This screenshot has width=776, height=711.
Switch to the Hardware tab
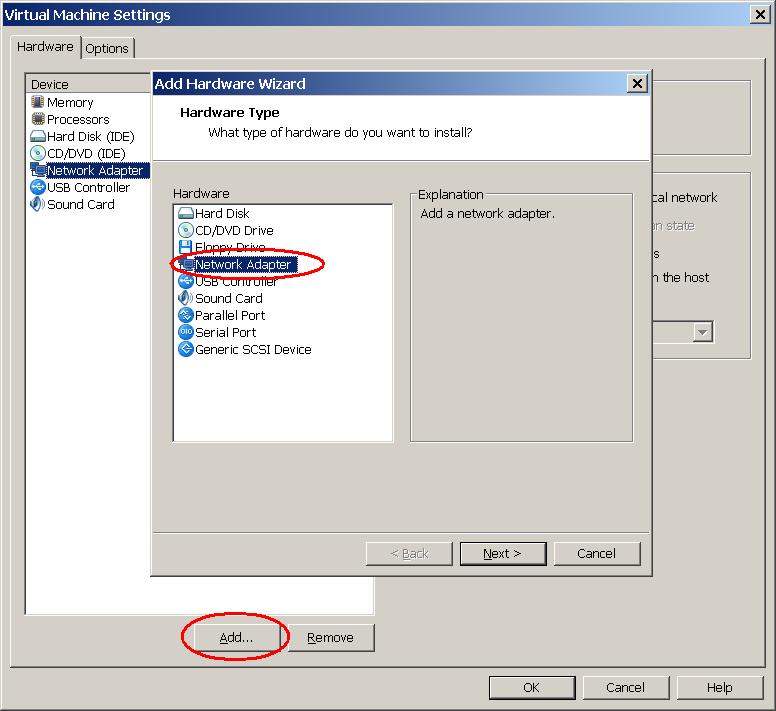[45, 47]
